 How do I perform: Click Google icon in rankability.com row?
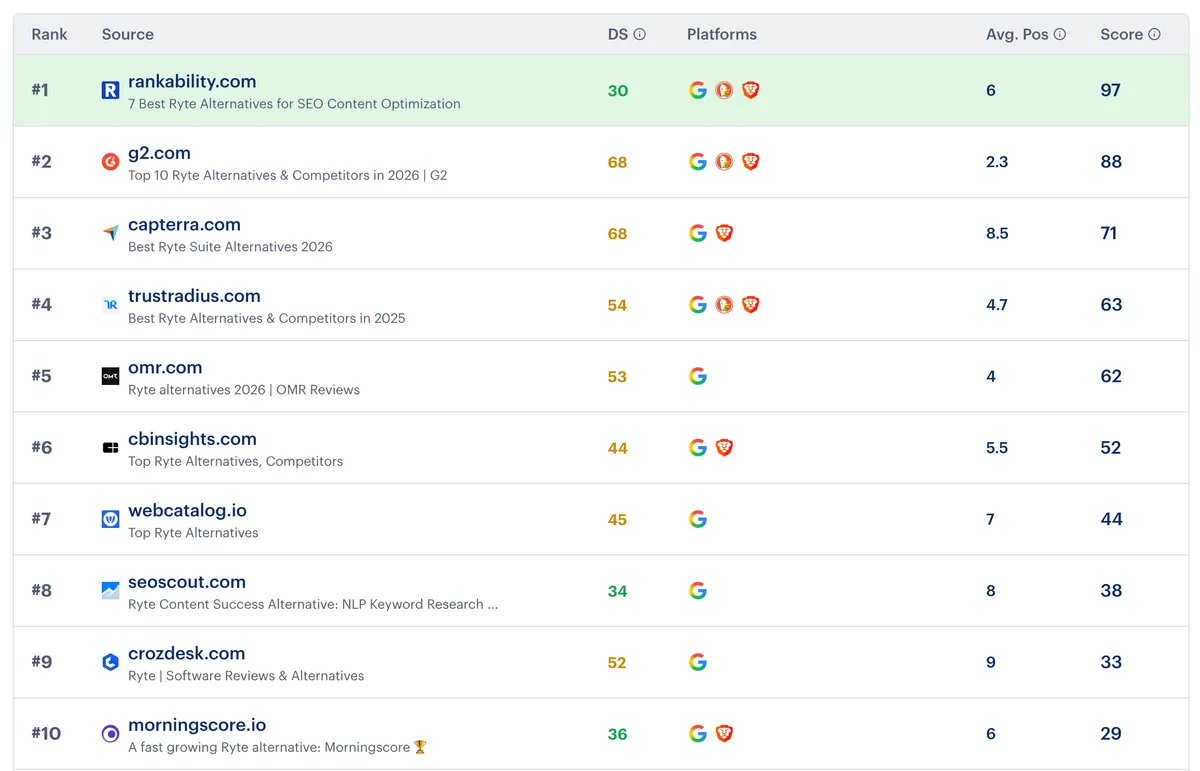698,90
